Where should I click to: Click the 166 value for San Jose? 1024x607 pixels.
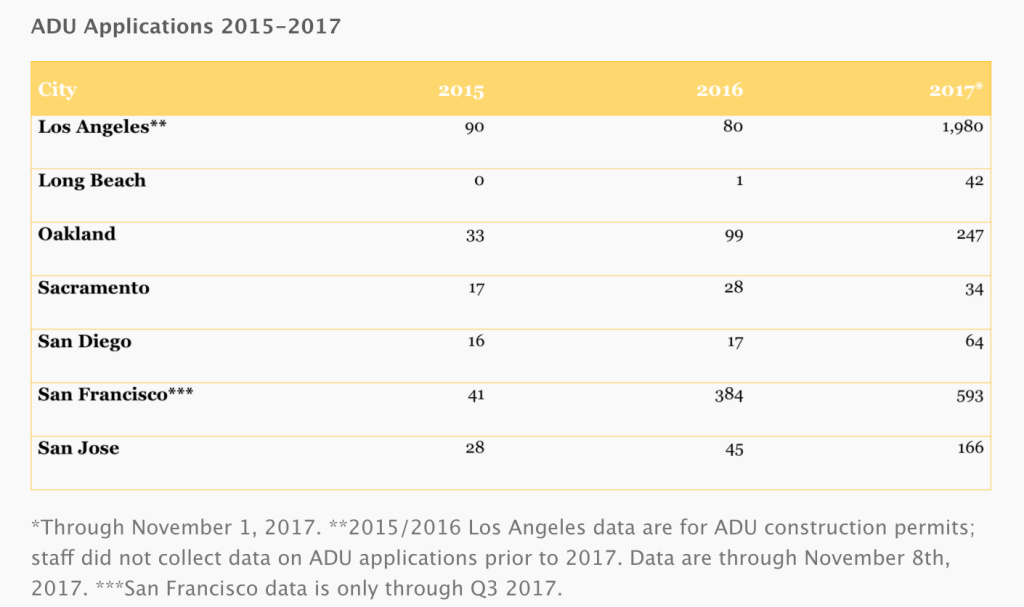point(969,448)
